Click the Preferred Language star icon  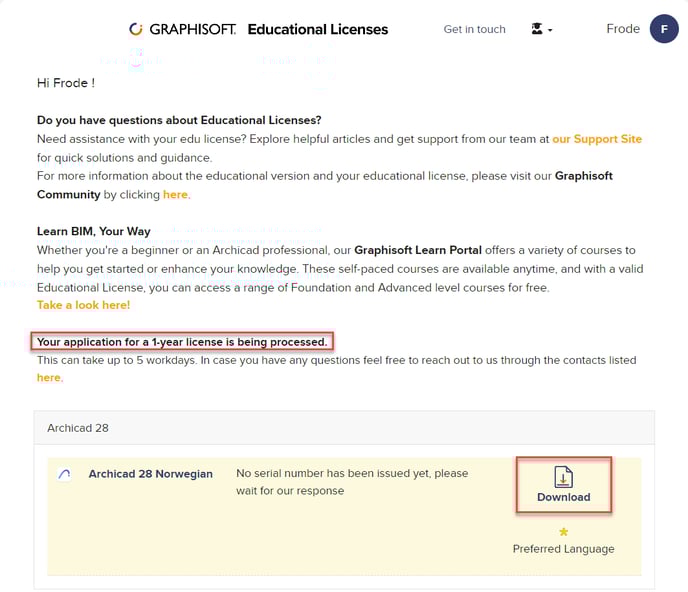[563, 532]
